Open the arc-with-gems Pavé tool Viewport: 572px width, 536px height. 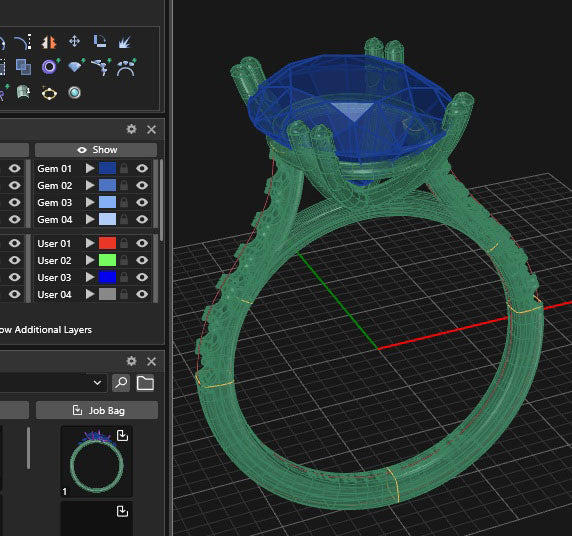[126, 67]
